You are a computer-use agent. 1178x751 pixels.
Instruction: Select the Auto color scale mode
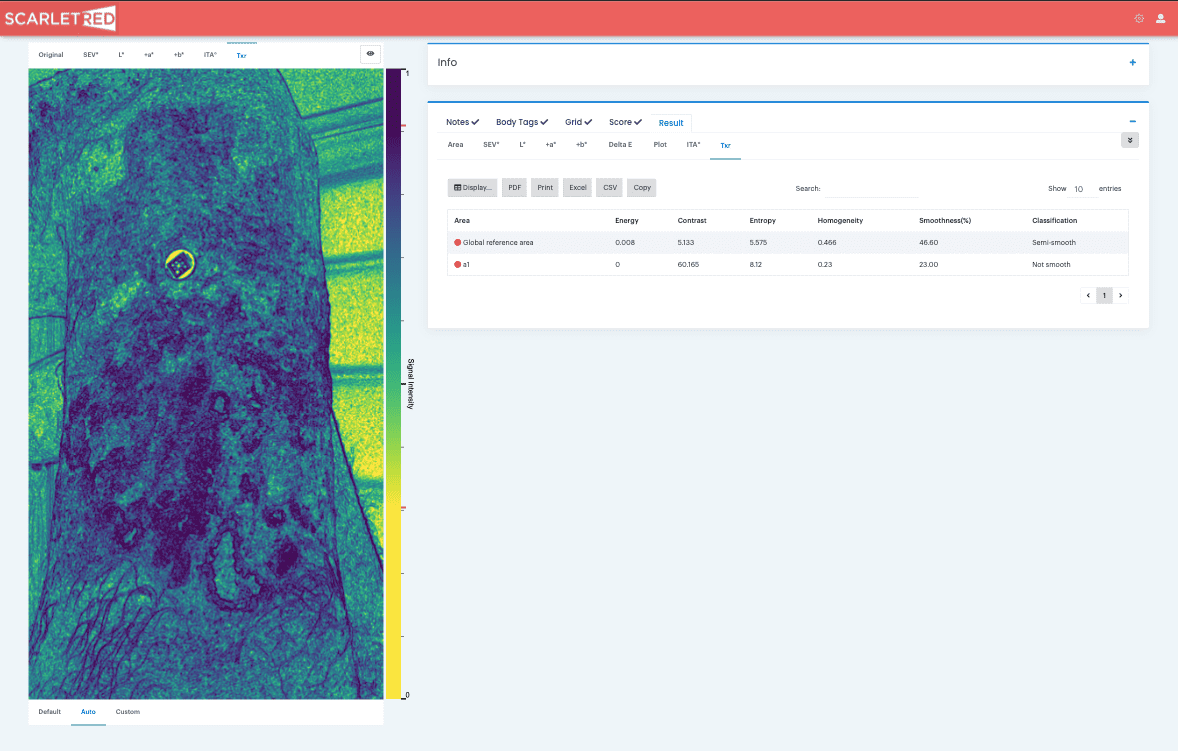[88, 712]
